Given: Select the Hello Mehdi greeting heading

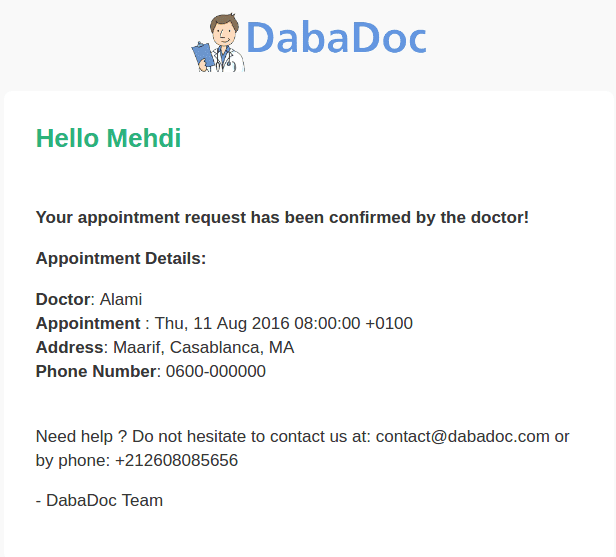Looking at the screenshot, I should (108, 138).
